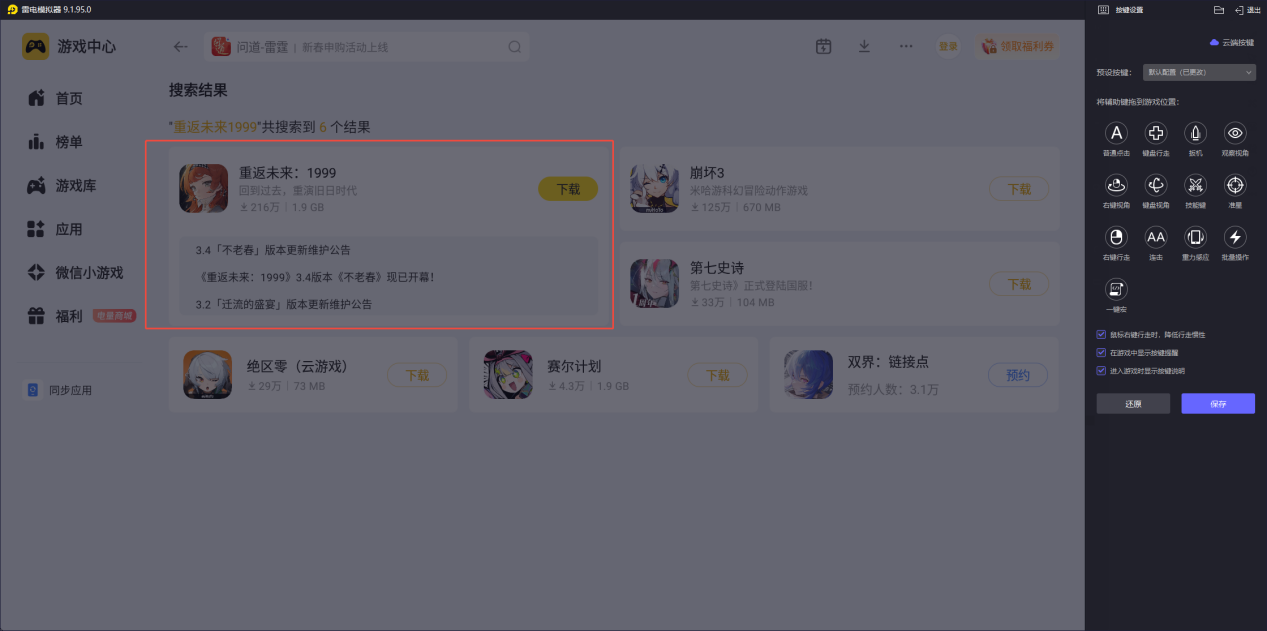The image size is (1267, 631).
Task: Choose the 观察视角 eye icon
Action: [1235, 133]
